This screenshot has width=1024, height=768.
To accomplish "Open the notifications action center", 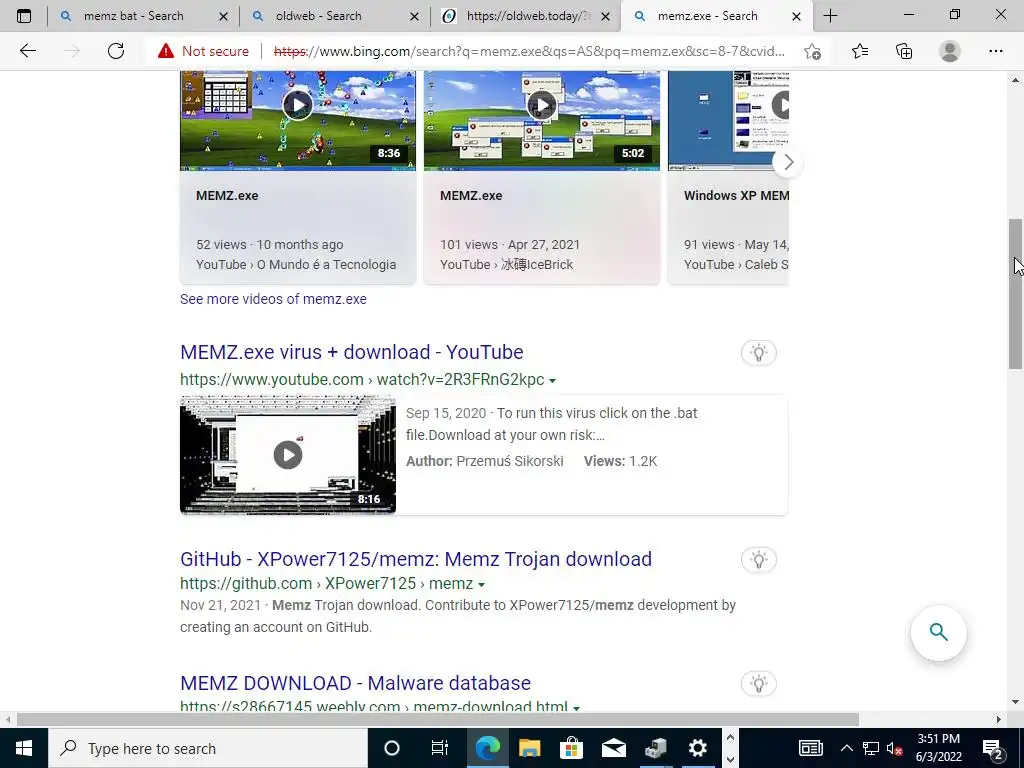I will point(993,748).
